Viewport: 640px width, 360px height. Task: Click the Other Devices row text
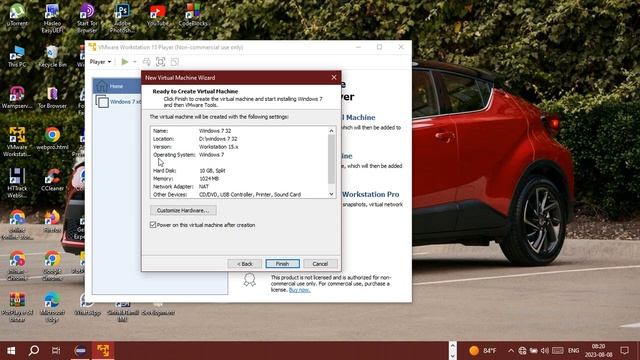click(x=227, y=195)
